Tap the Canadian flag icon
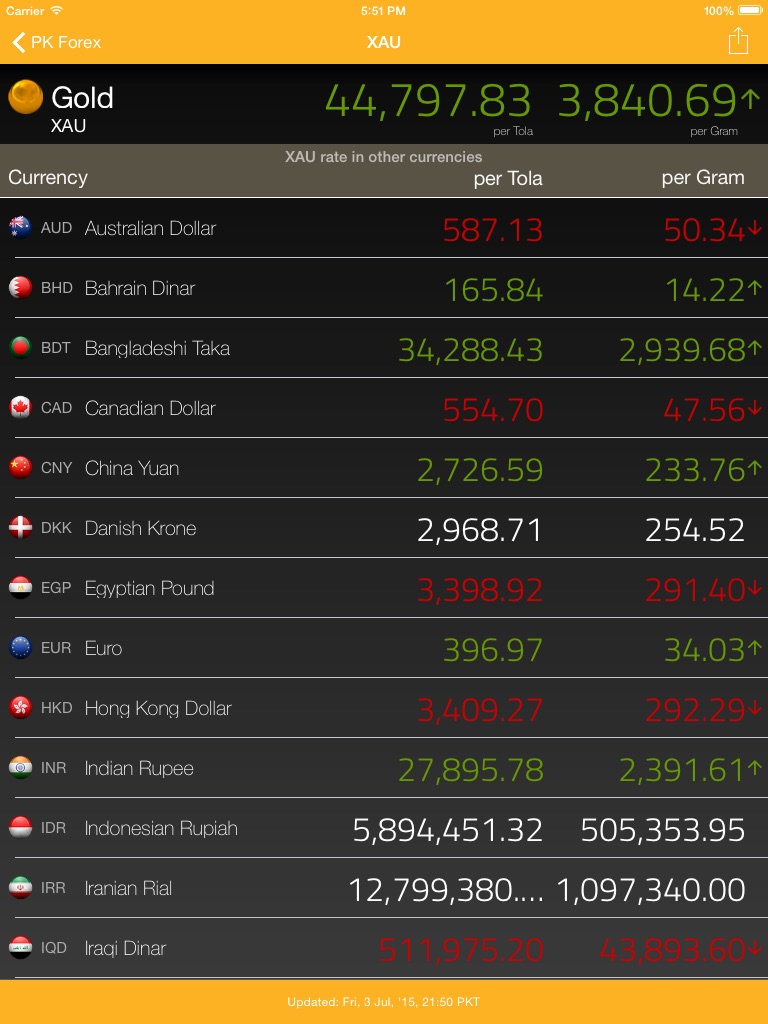Screen dimensions: 768x1024 (x=20, y=408)
